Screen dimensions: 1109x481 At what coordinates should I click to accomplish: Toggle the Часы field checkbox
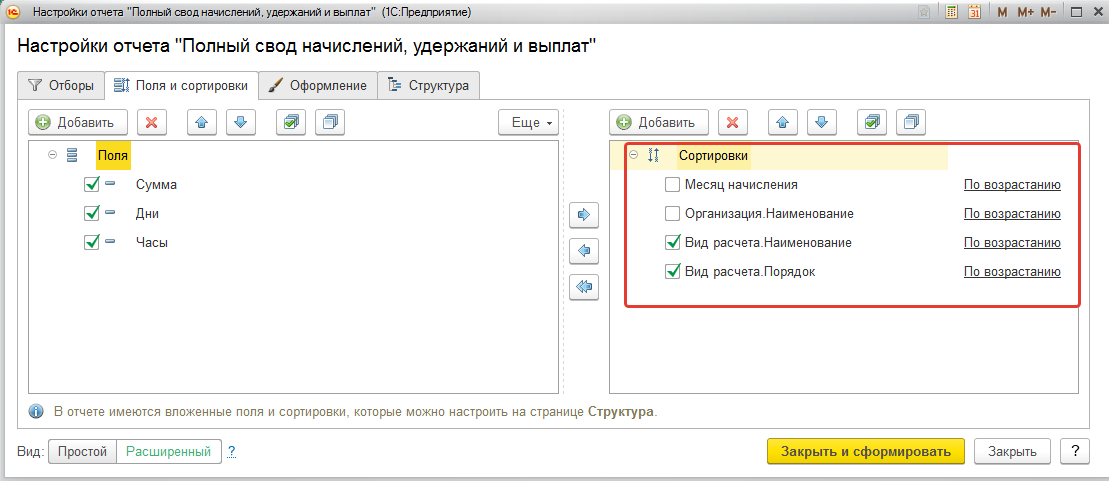(x=91, y=242)
